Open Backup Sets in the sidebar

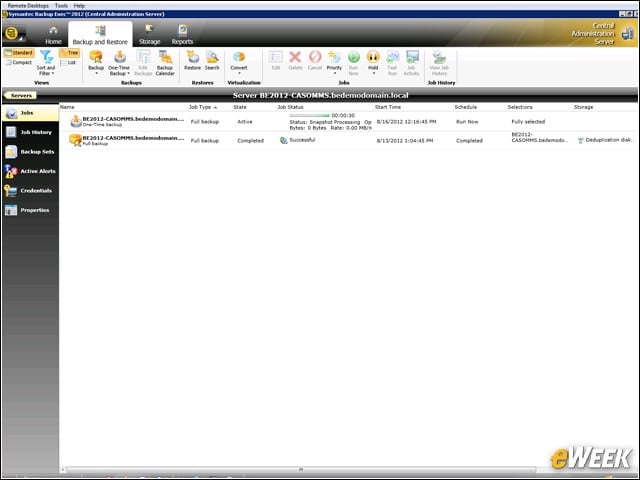pyautogui.click(x=30, y=152)
